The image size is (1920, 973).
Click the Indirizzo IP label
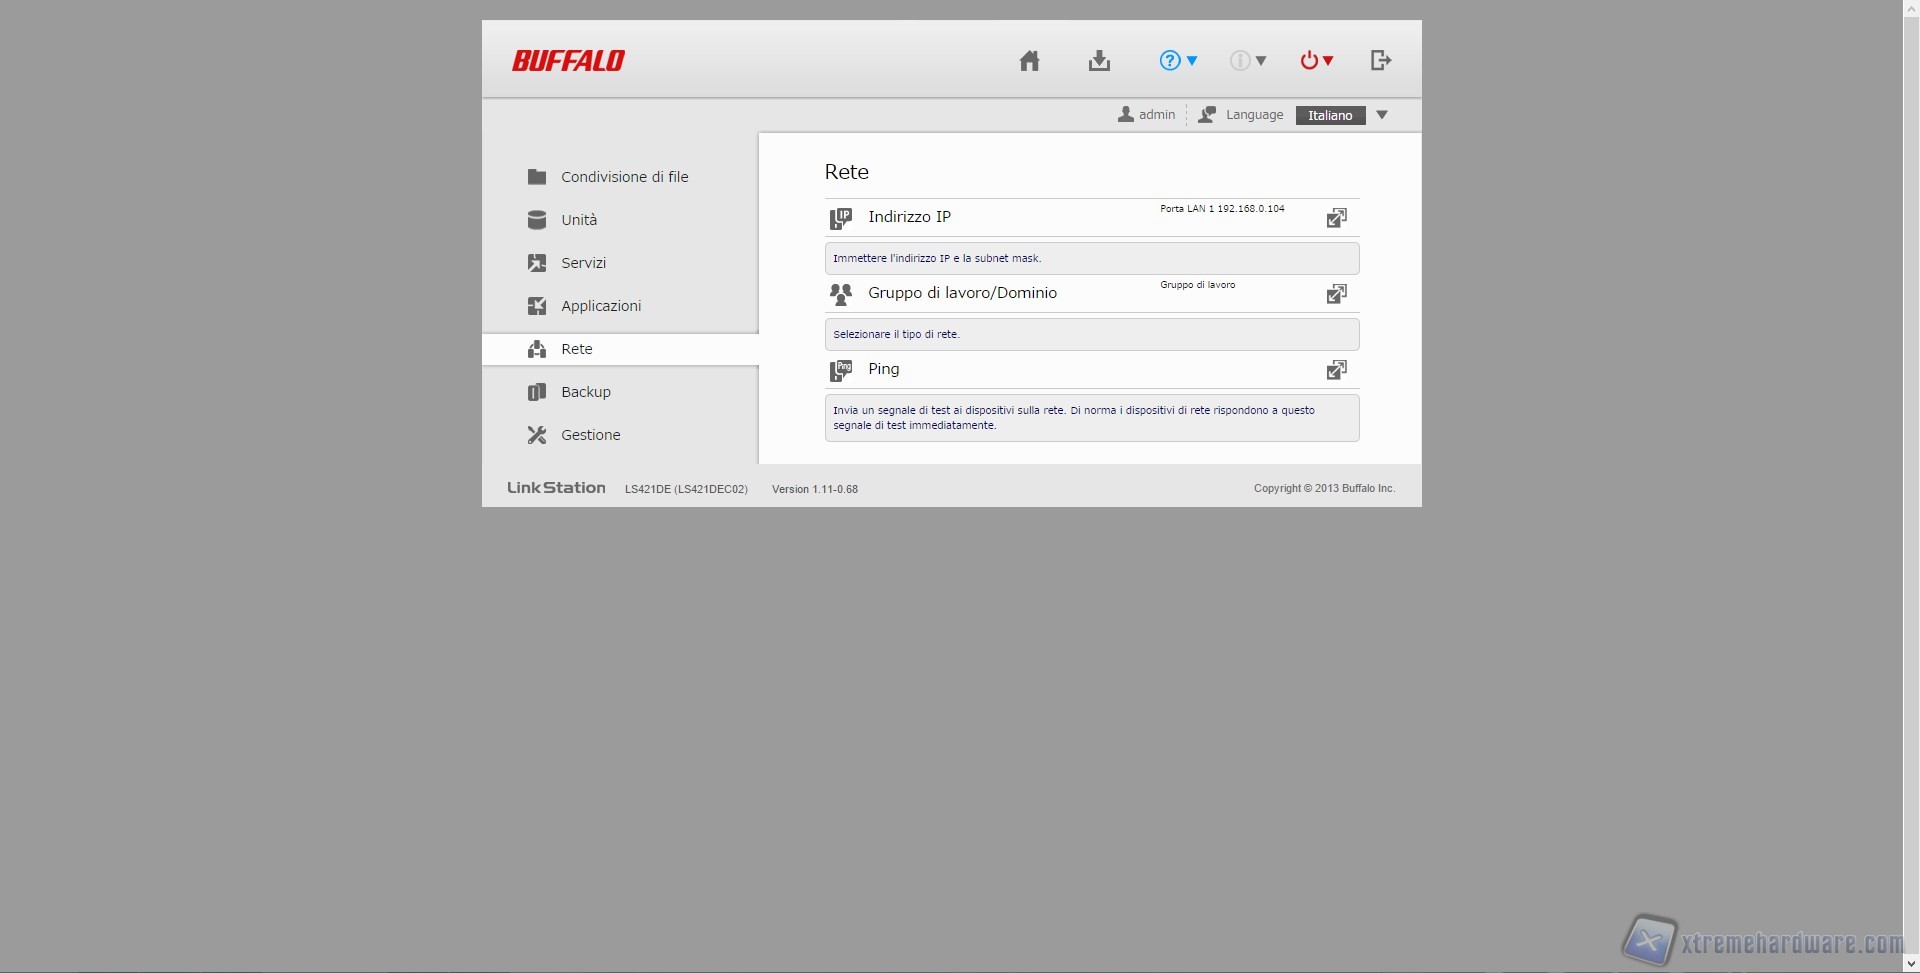click(909, 217)
